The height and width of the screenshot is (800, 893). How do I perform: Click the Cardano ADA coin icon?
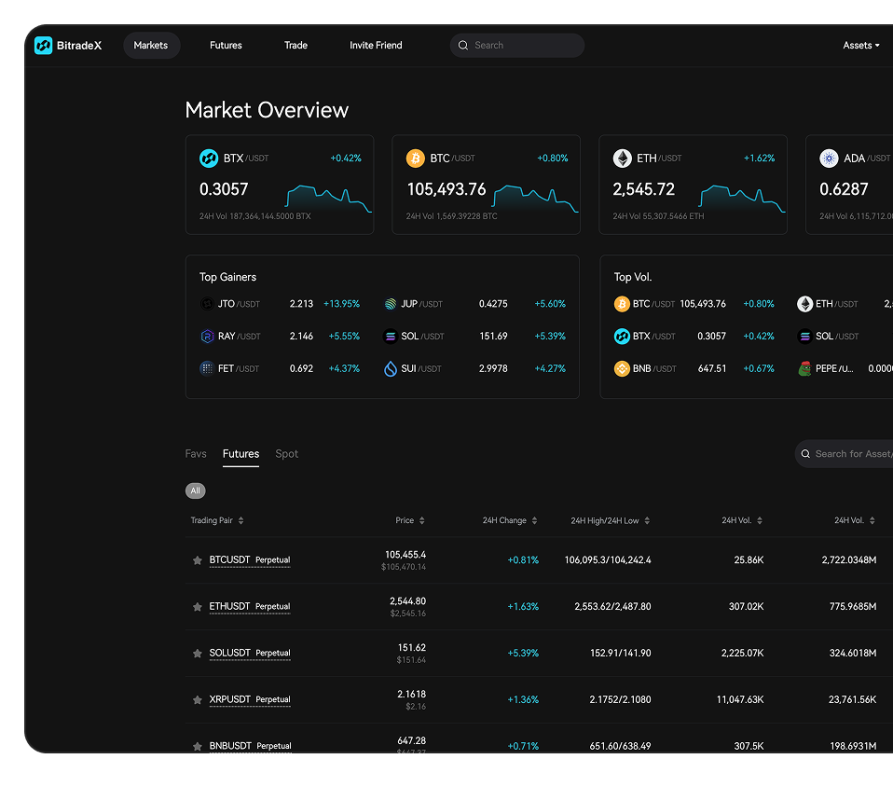pyautogui.click(x=829, y=158)
